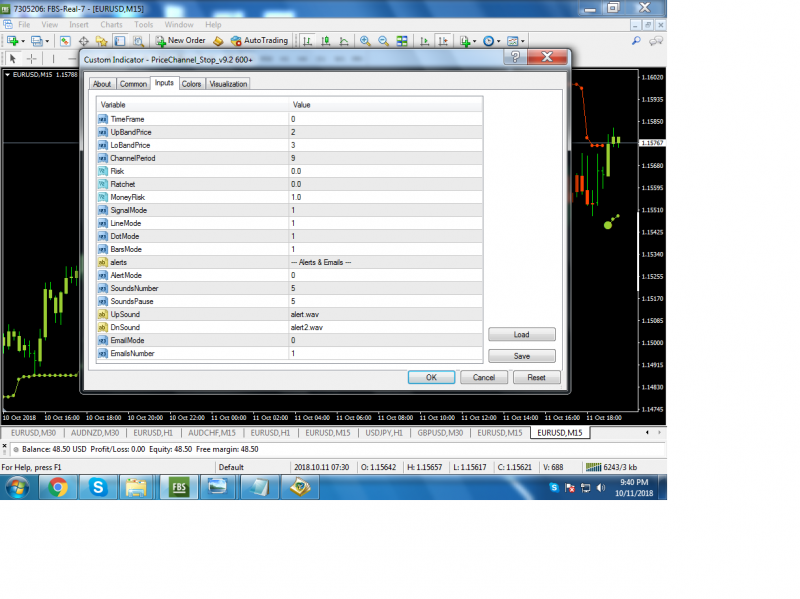
Task: Open the Periods clock icon
Action: click(x=489, y=41)
